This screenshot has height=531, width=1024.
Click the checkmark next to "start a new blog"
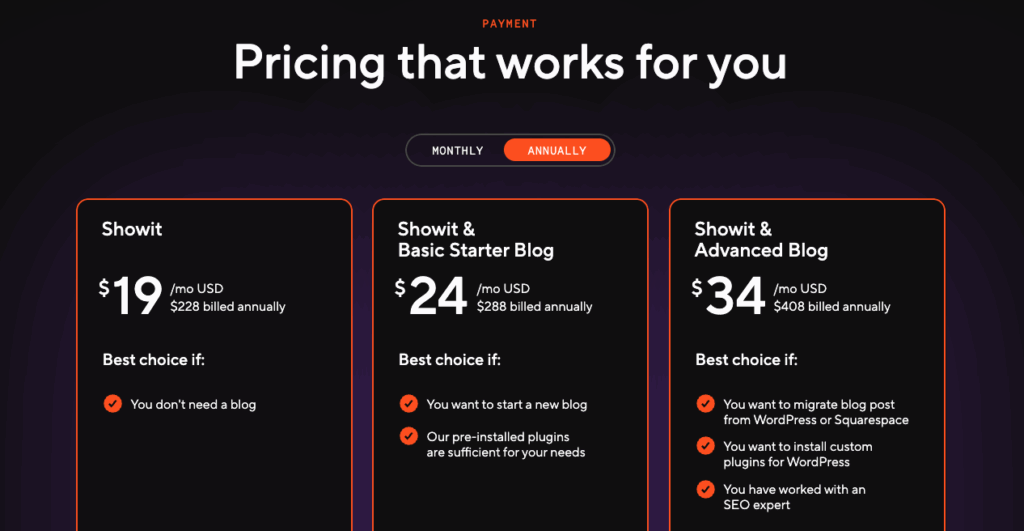[x=409, y=404]
